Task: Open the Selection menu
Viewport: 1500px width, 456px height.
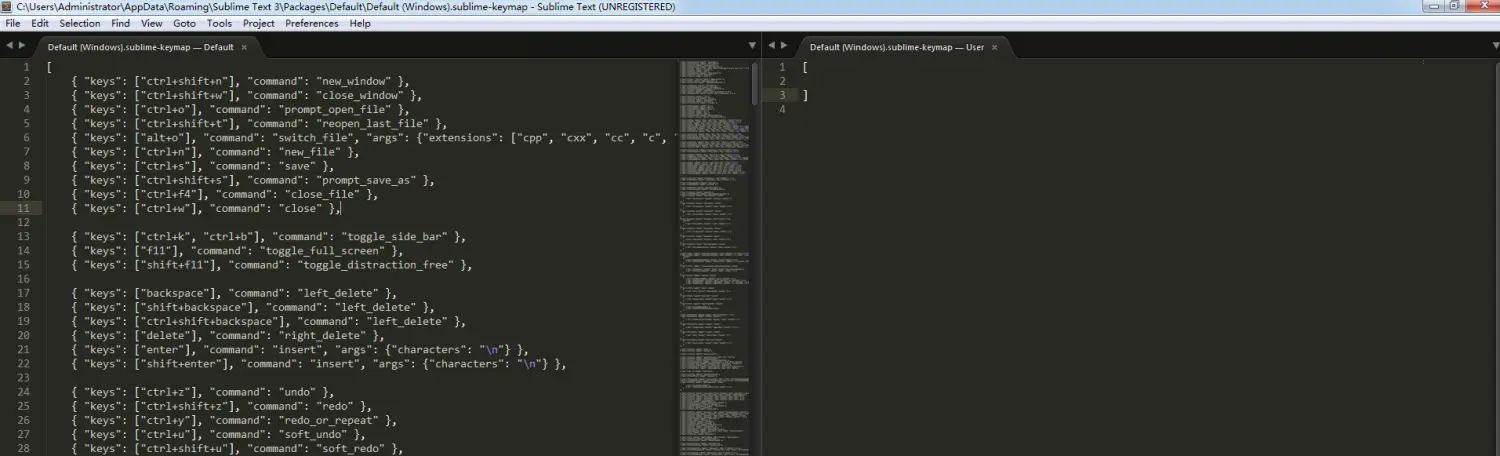Action: pos(80,23)
